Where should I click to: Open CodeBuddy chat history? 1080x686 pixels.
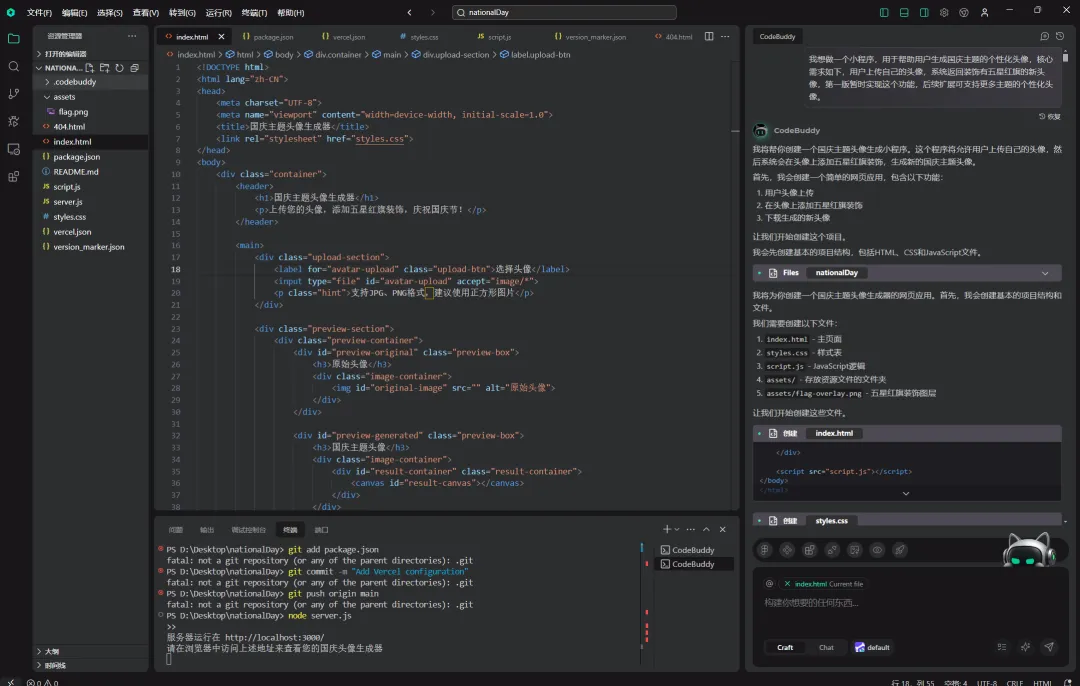coord(1060,37)
